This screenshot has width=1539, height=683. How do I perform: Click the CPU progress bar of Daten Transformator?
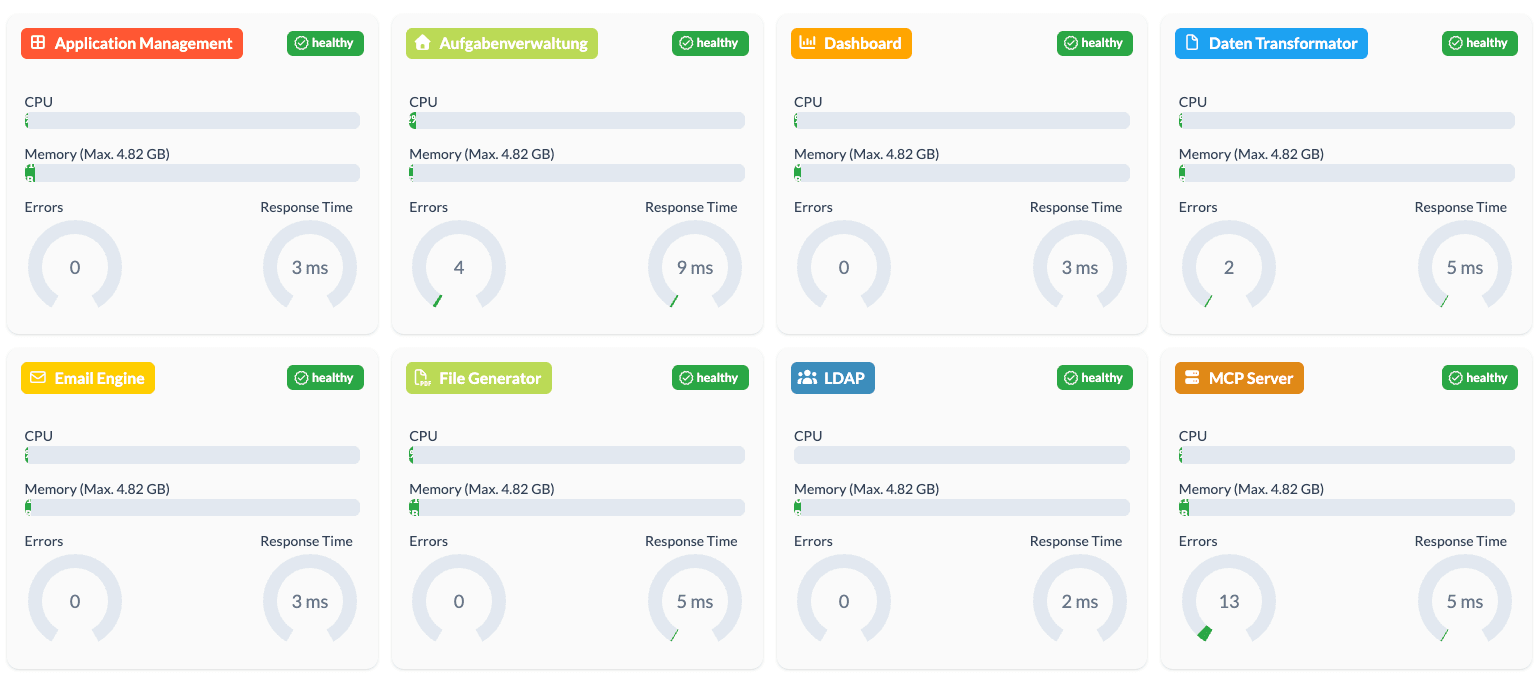click(1347, 120)
